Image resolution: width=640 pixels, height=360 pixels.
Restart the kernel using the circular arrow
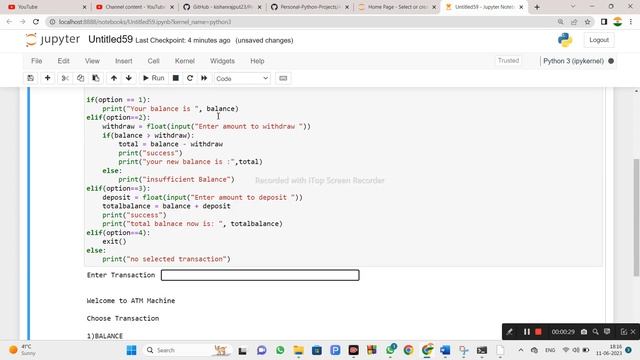(190, 78)
